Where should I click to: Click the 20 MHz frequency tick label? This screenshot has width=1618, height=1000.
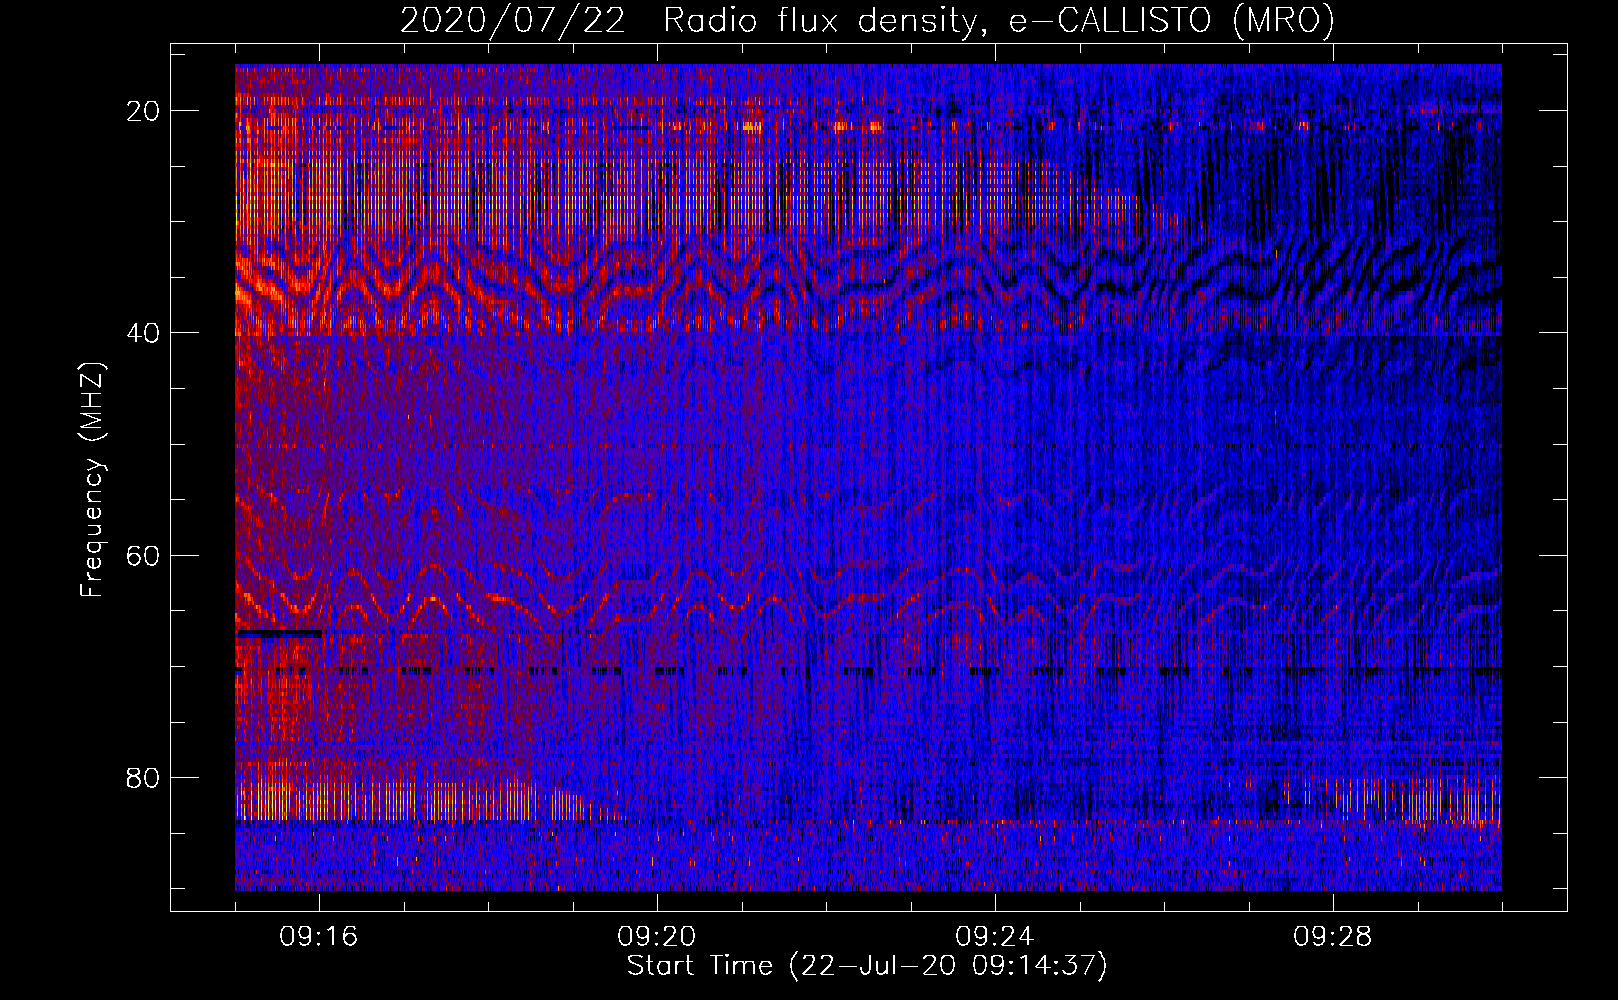pyautogui.click(x=144, y=111)
